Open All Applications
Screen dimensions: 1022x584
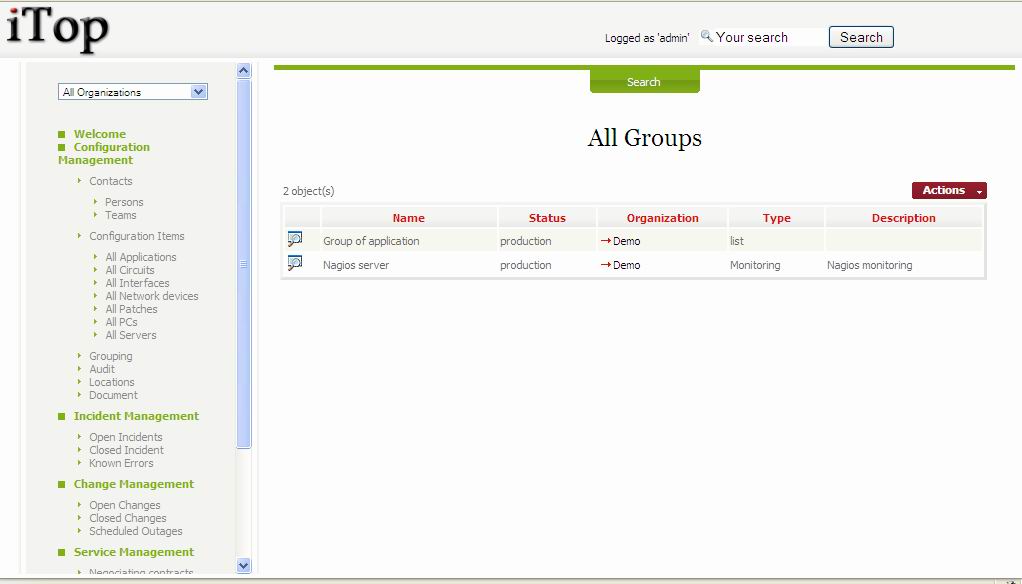pos(141,257)
